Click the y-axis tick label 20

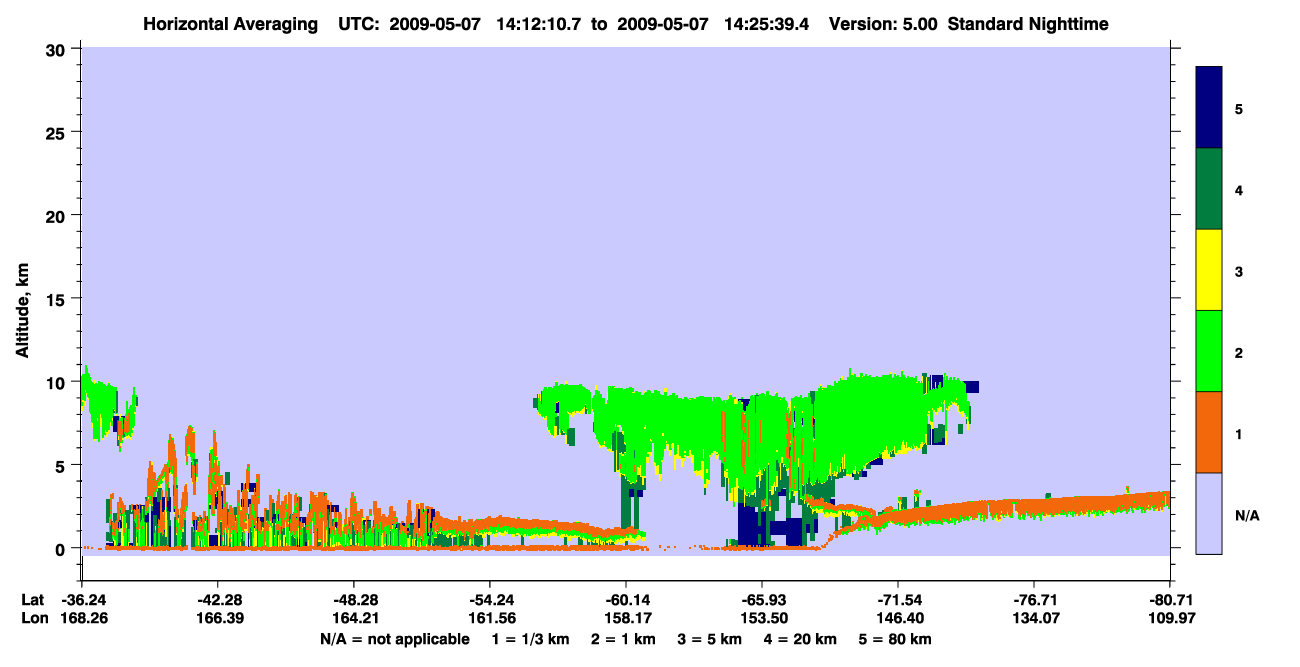point(58,215)
